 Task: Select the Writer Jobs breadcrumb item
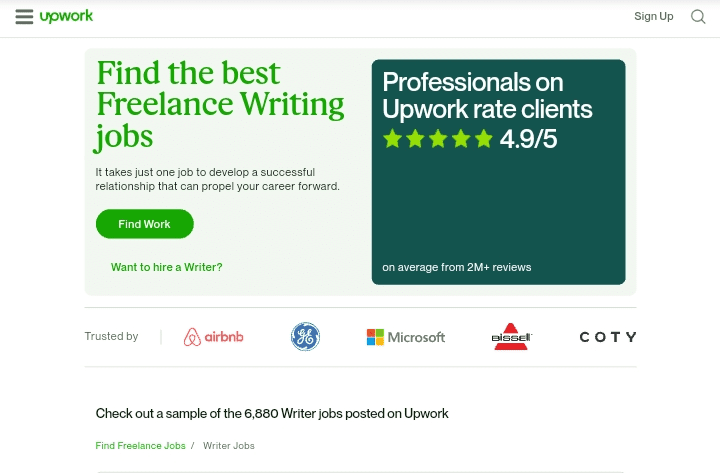tap(229, 445)
